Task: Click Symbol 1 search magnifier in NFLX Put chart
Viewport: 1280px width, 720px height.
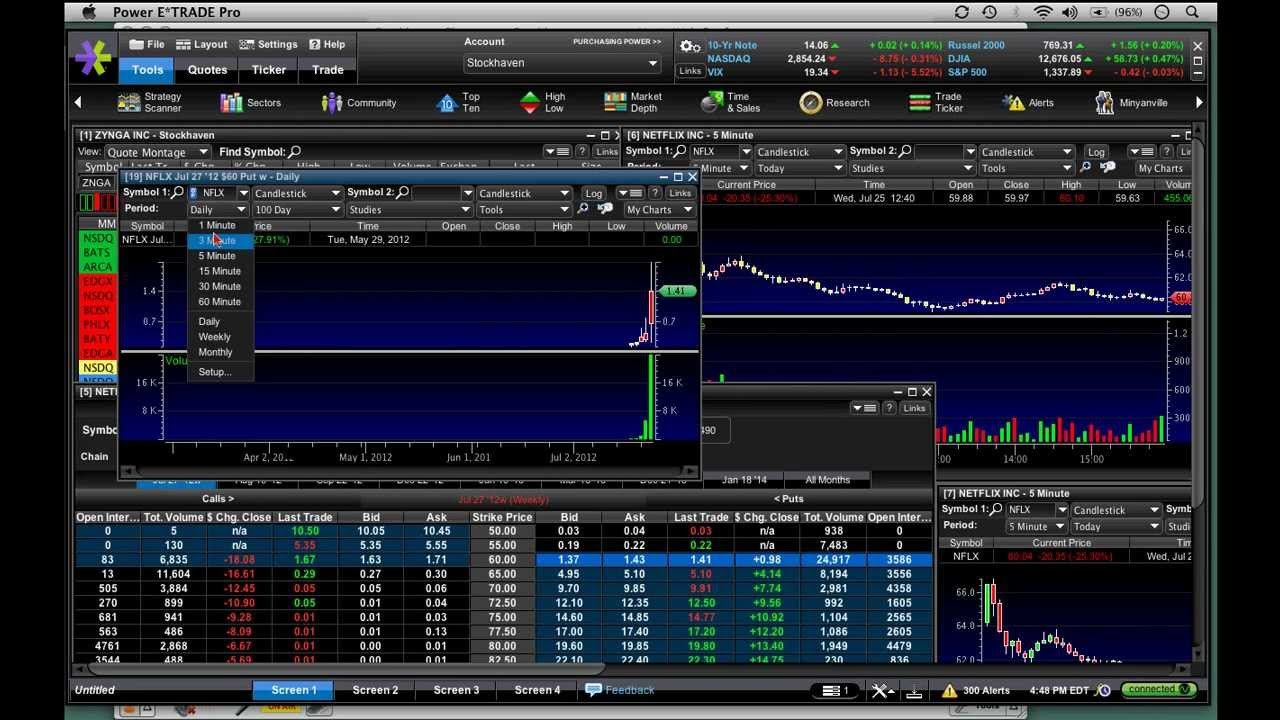Action: pos(178,192)
